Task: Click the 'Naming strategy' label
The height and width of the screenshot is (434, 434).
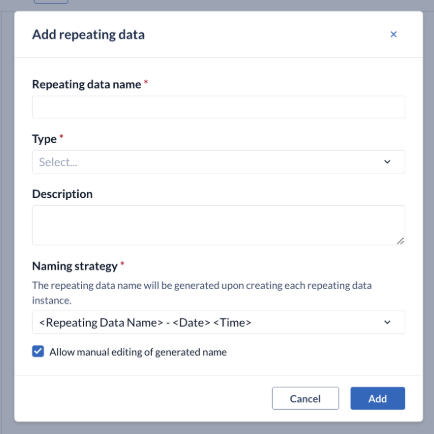Action: (75, 266)
